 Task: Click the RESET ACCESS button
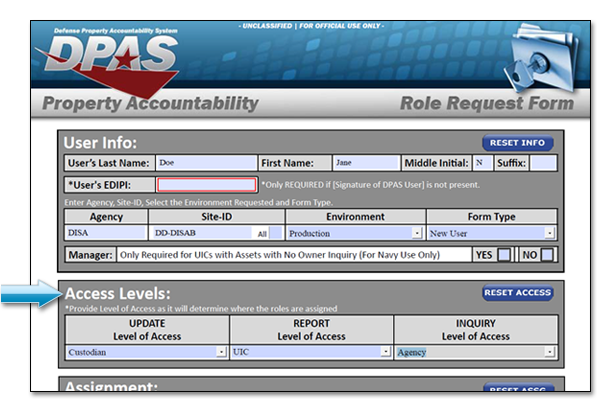(x=517, y=293)
